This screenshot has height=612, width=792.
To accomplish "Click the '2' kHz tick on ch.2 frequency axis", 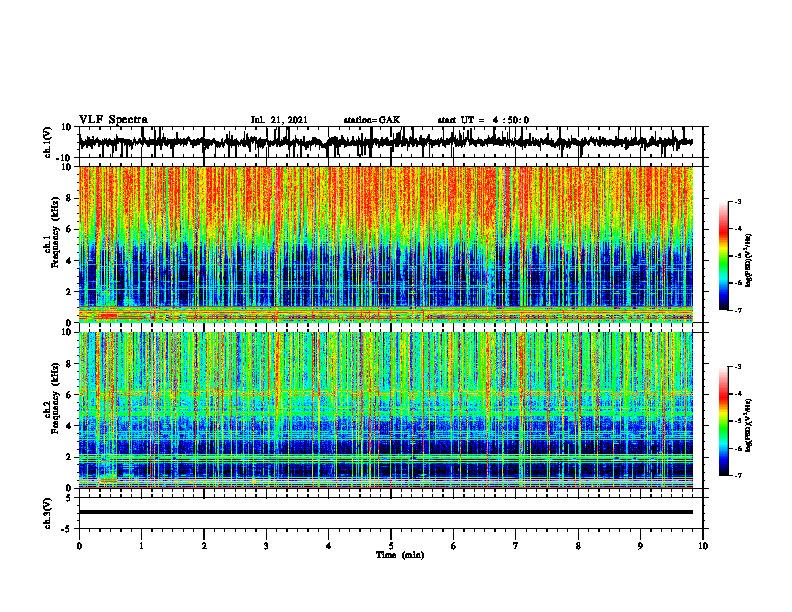I will pos(69,457).
